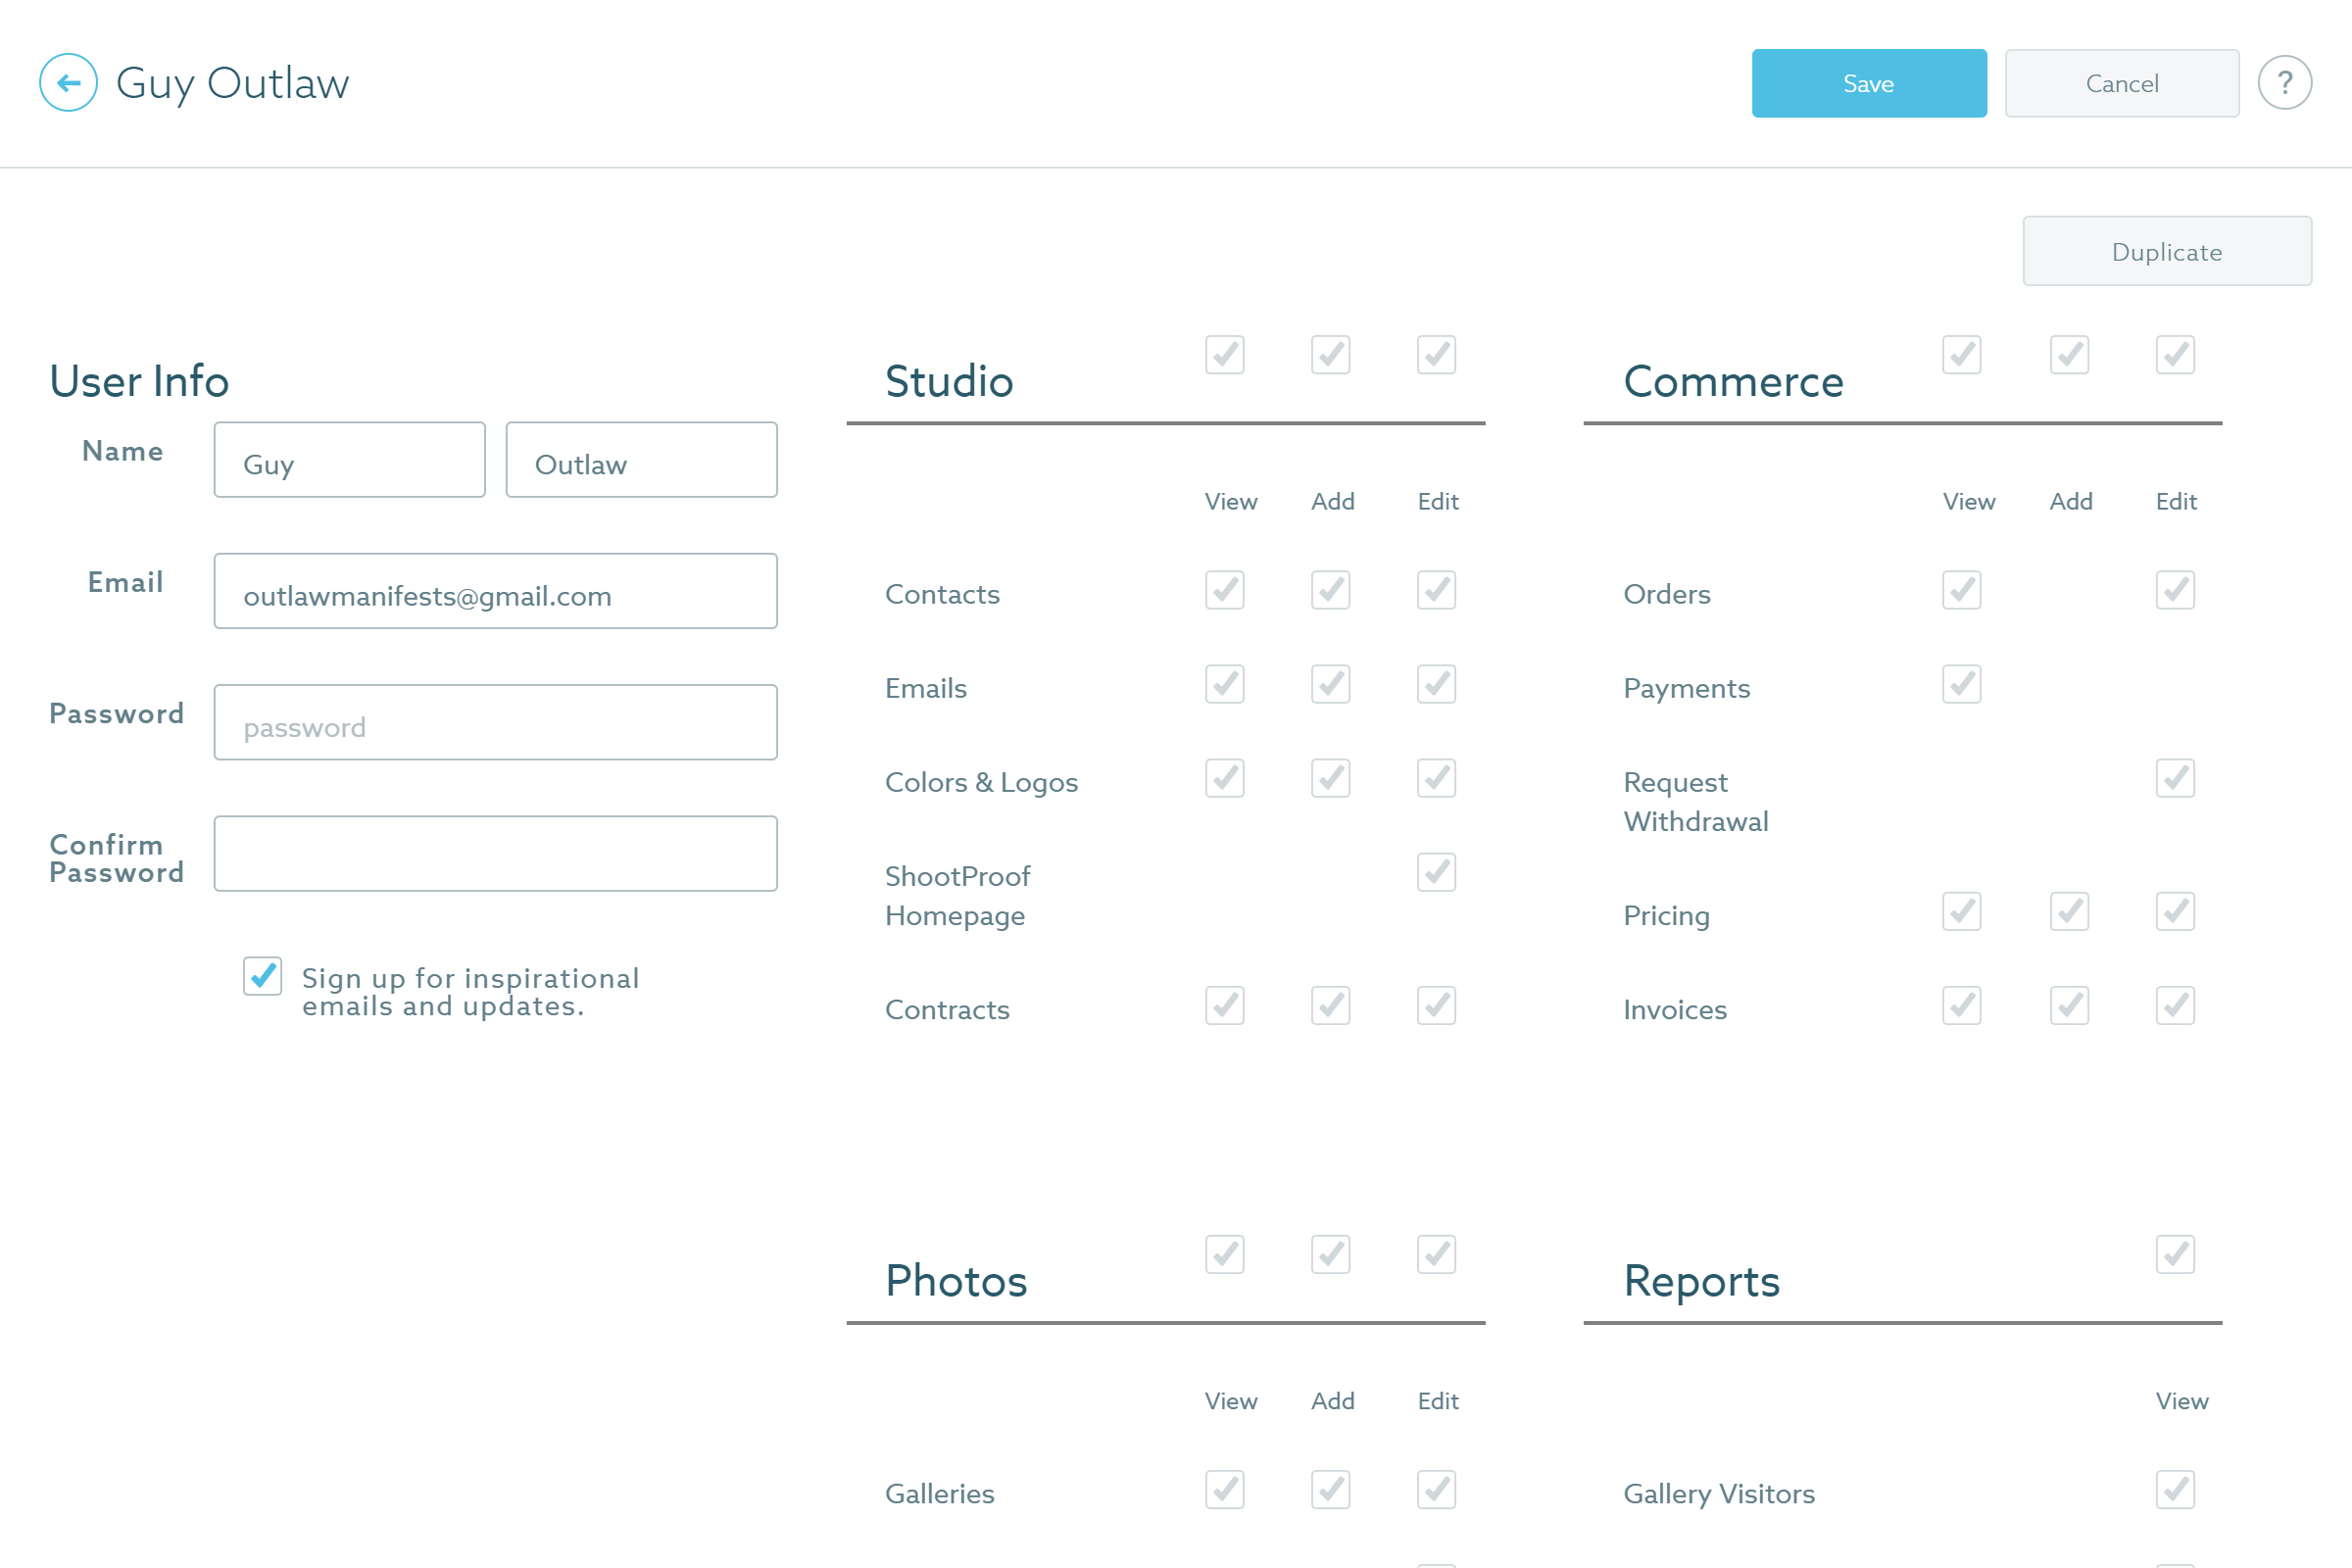Click the first name field containing Guy
Screen dimensions: 2352x1568
[349, 460]
